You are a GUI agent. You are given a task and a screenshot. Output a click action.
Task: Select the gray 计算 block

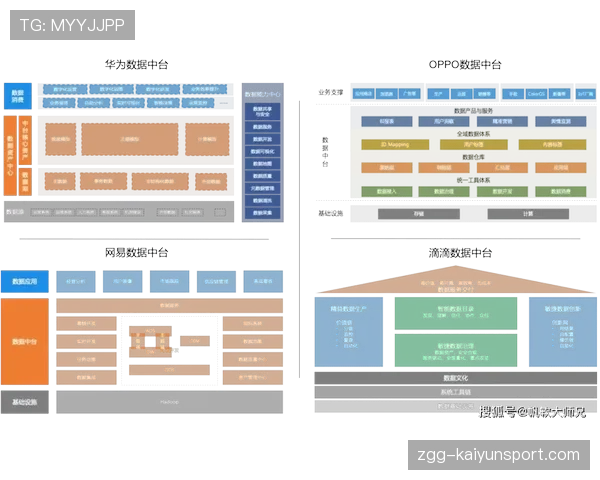[528, 214]
